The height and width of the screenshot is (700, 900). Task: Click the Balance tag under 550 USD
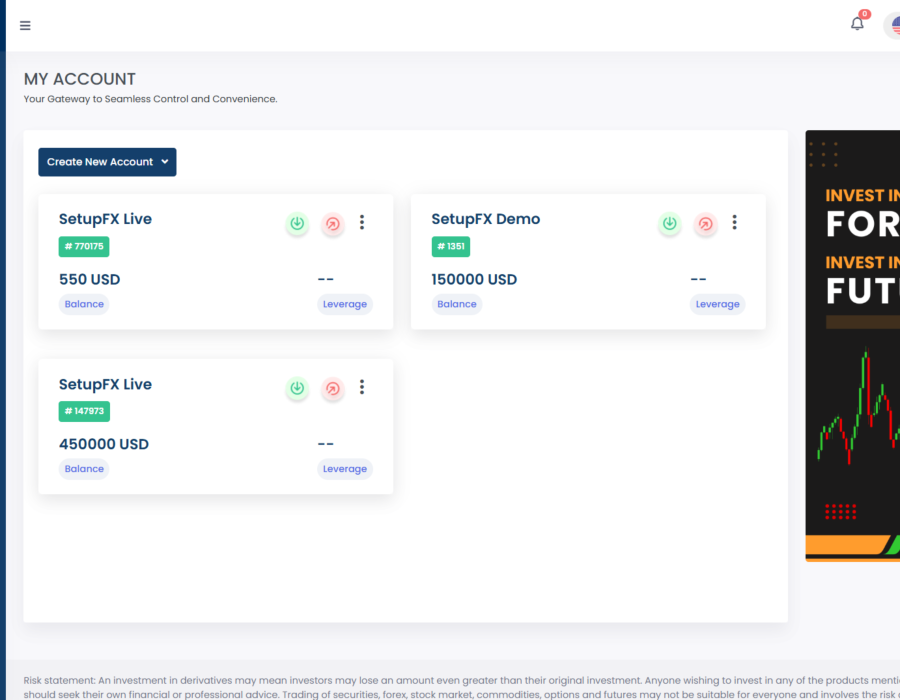coord(84,304)
